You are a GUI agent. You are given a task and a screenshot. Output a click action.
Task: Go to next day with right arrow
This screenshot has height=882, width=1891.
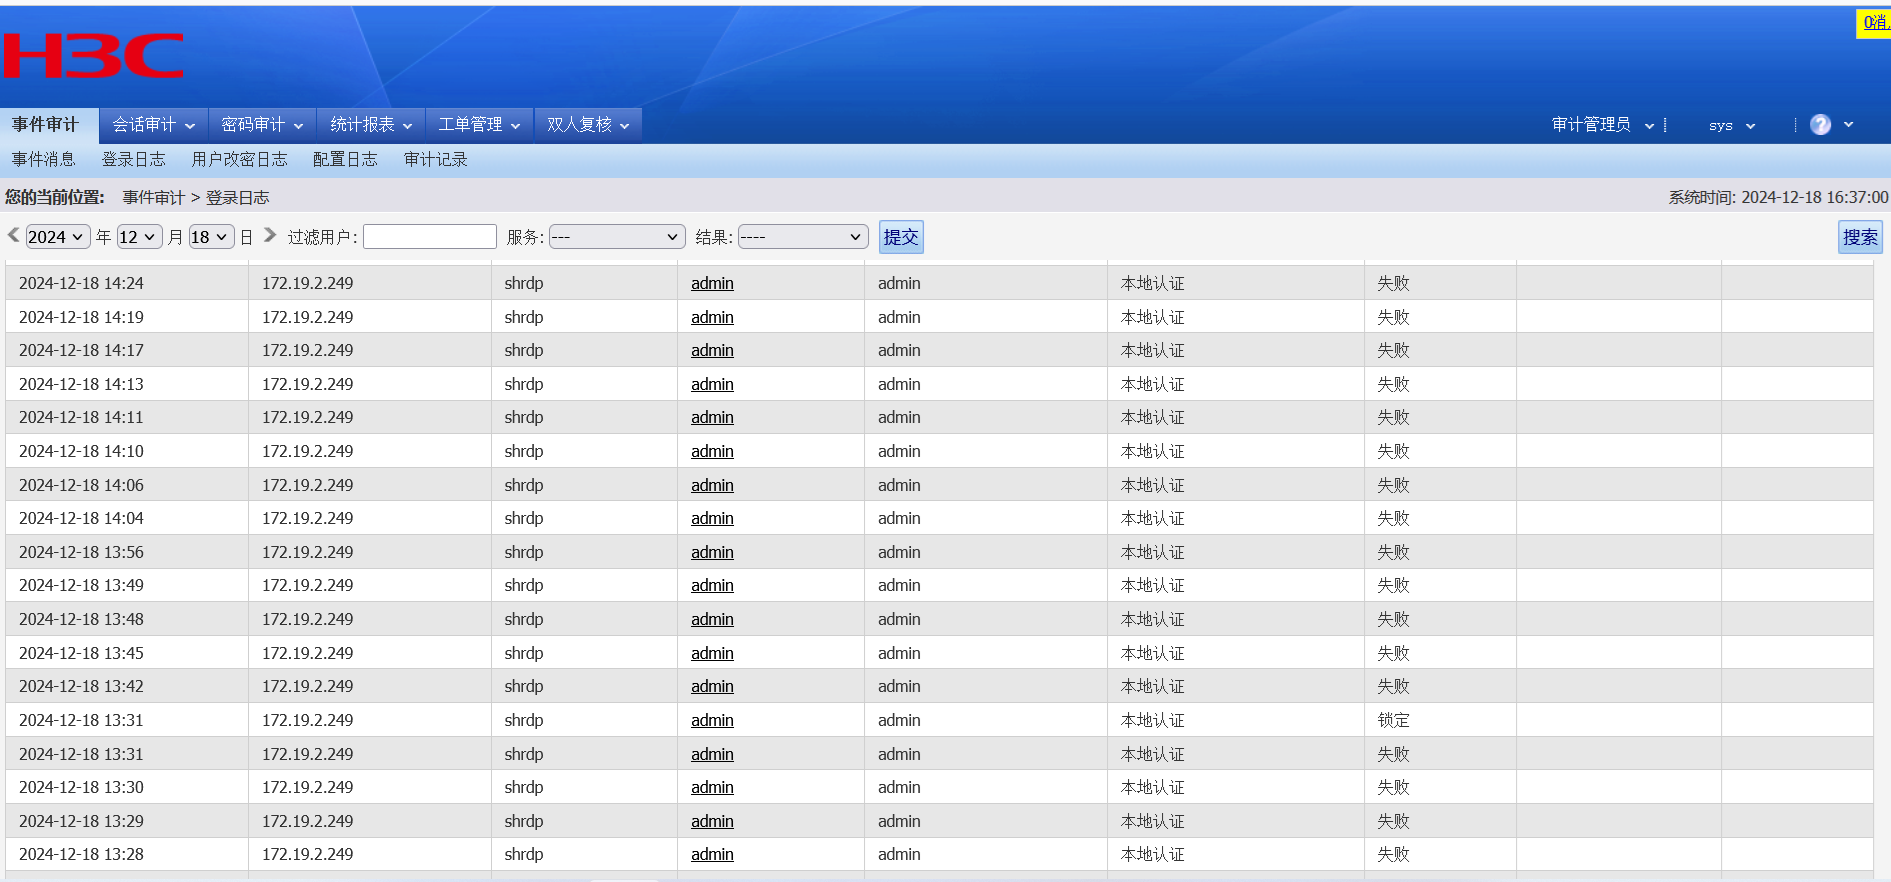[270, 235]
